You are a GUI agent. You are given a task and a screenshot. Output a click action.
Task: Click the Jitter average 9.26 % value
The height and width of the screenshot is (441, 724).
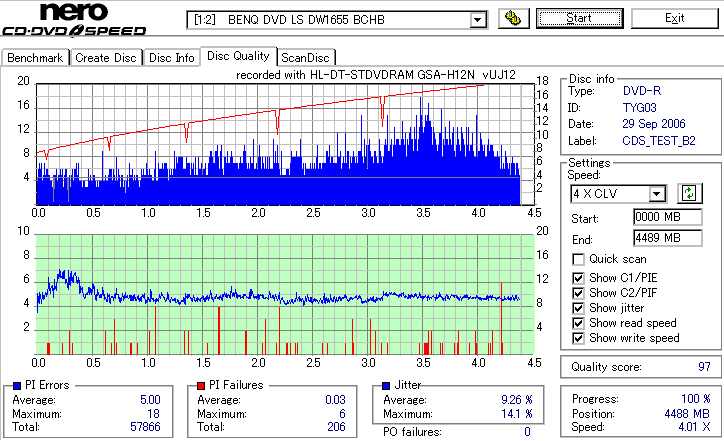517,399
